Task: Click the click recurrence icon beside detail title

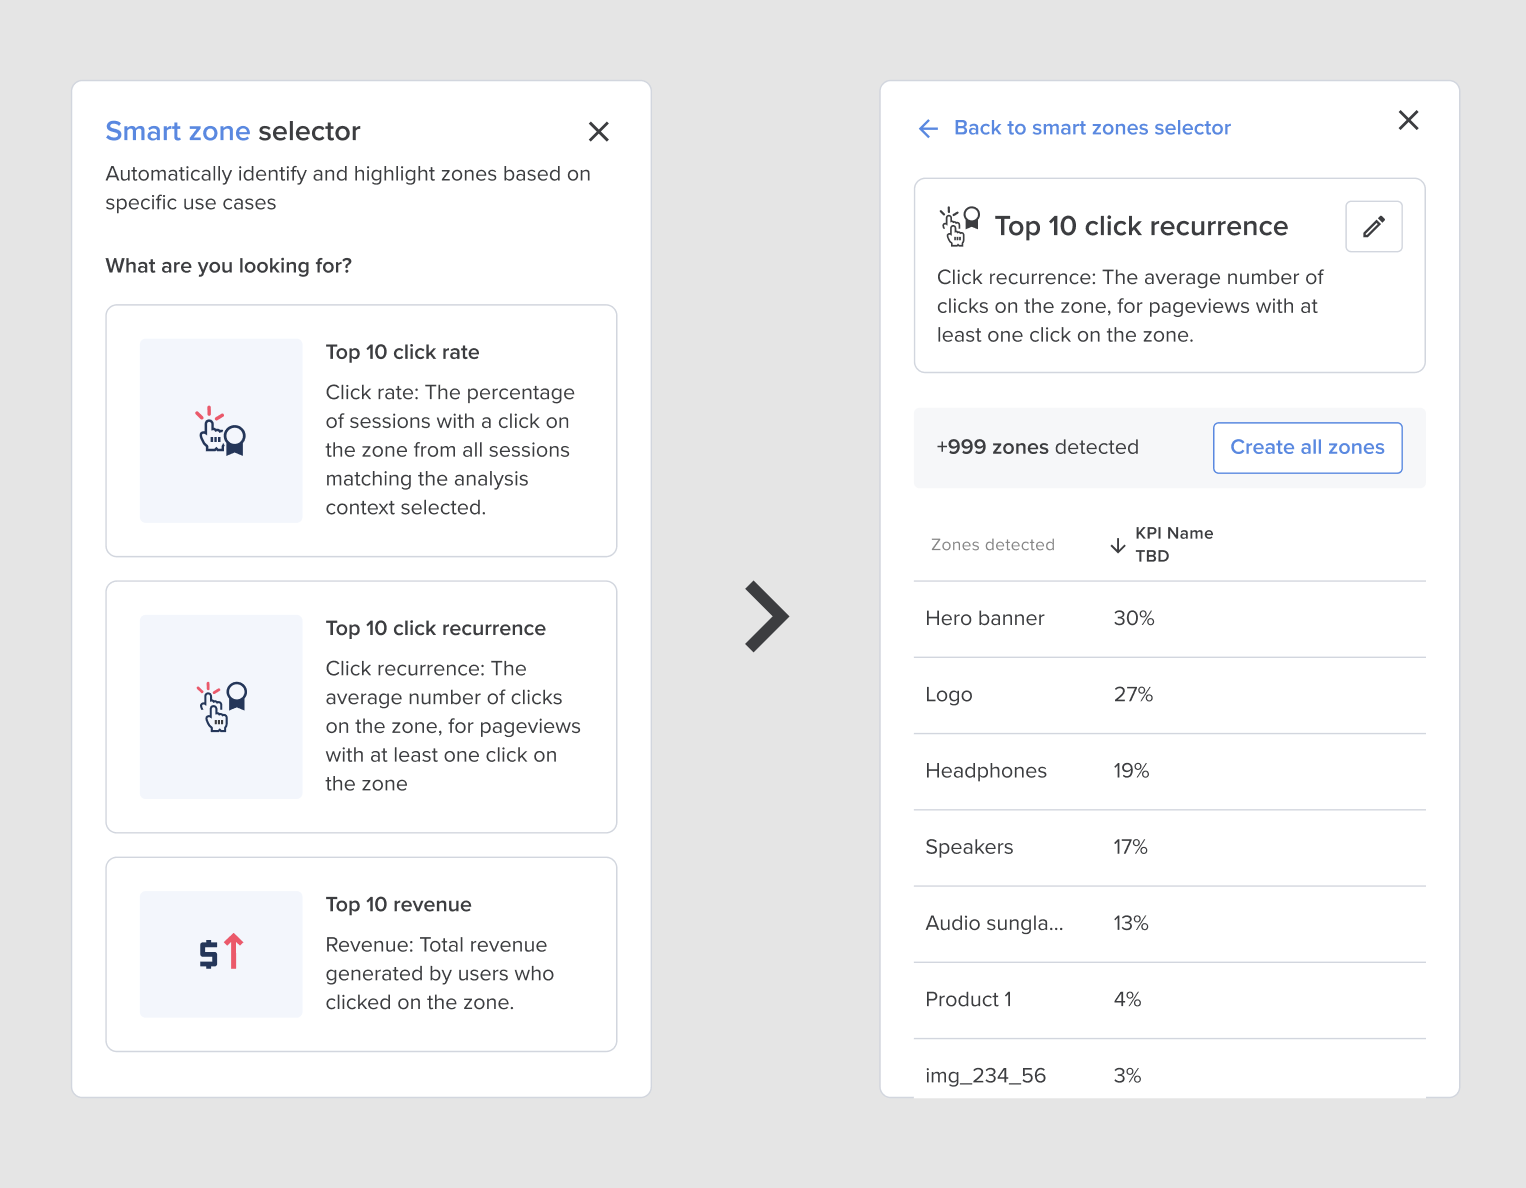Action: click(959, 226)
